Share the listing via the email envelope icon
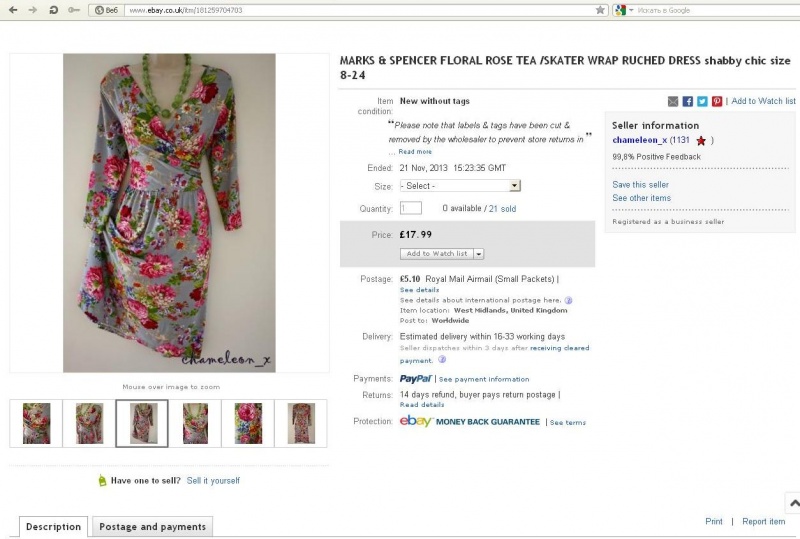The image size is (800, 539). coord(673,101)
